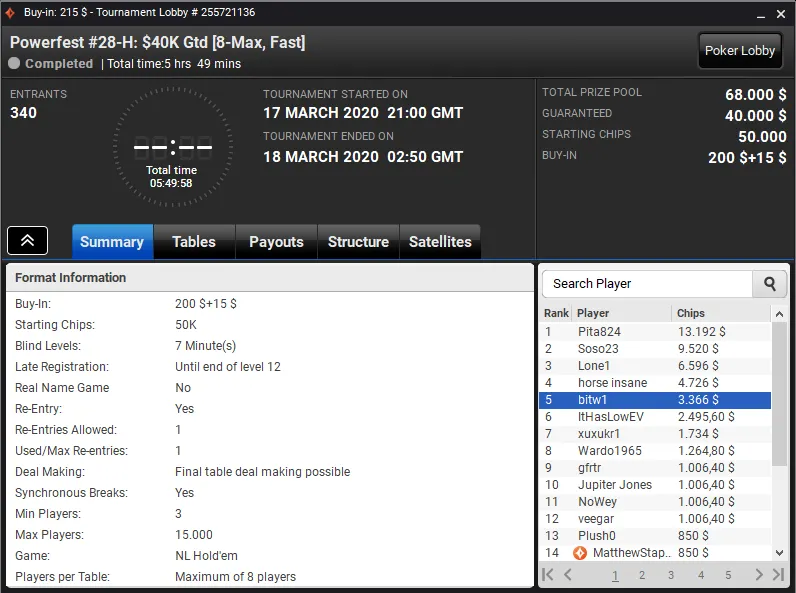Image resolution: width=796 pixels, height=593 pixels.
Task: Select player Pita824 in ranking list
Action: click(x=655, y=332)
